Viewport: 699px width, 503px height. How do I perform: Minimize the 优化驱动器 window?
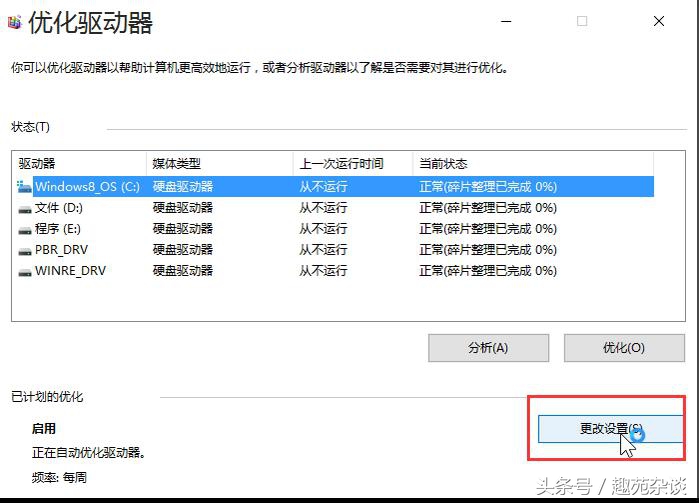click(x=506, y=21)
